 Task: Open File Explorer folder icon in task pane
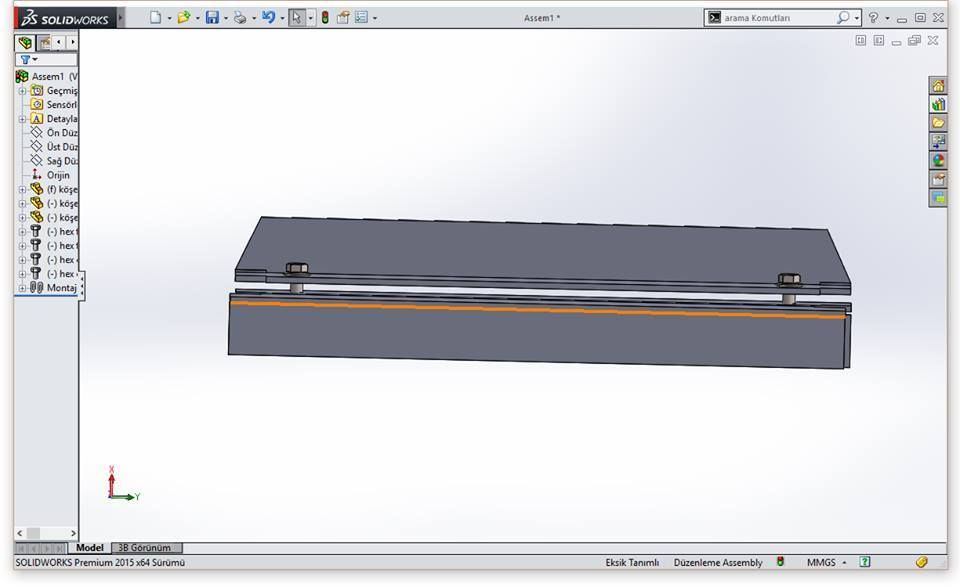938,123
